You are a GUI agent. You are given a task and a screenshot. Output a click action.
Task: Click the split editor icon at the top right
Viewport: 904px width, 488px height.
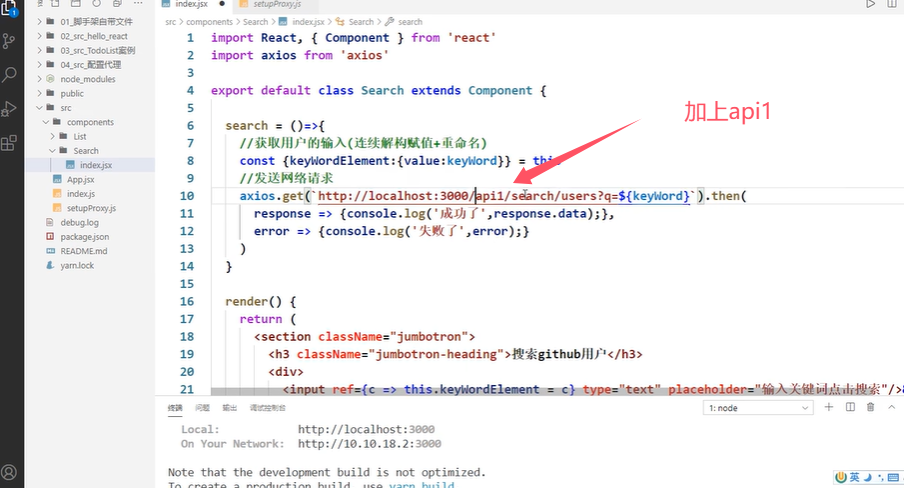(x=892, y=4)
